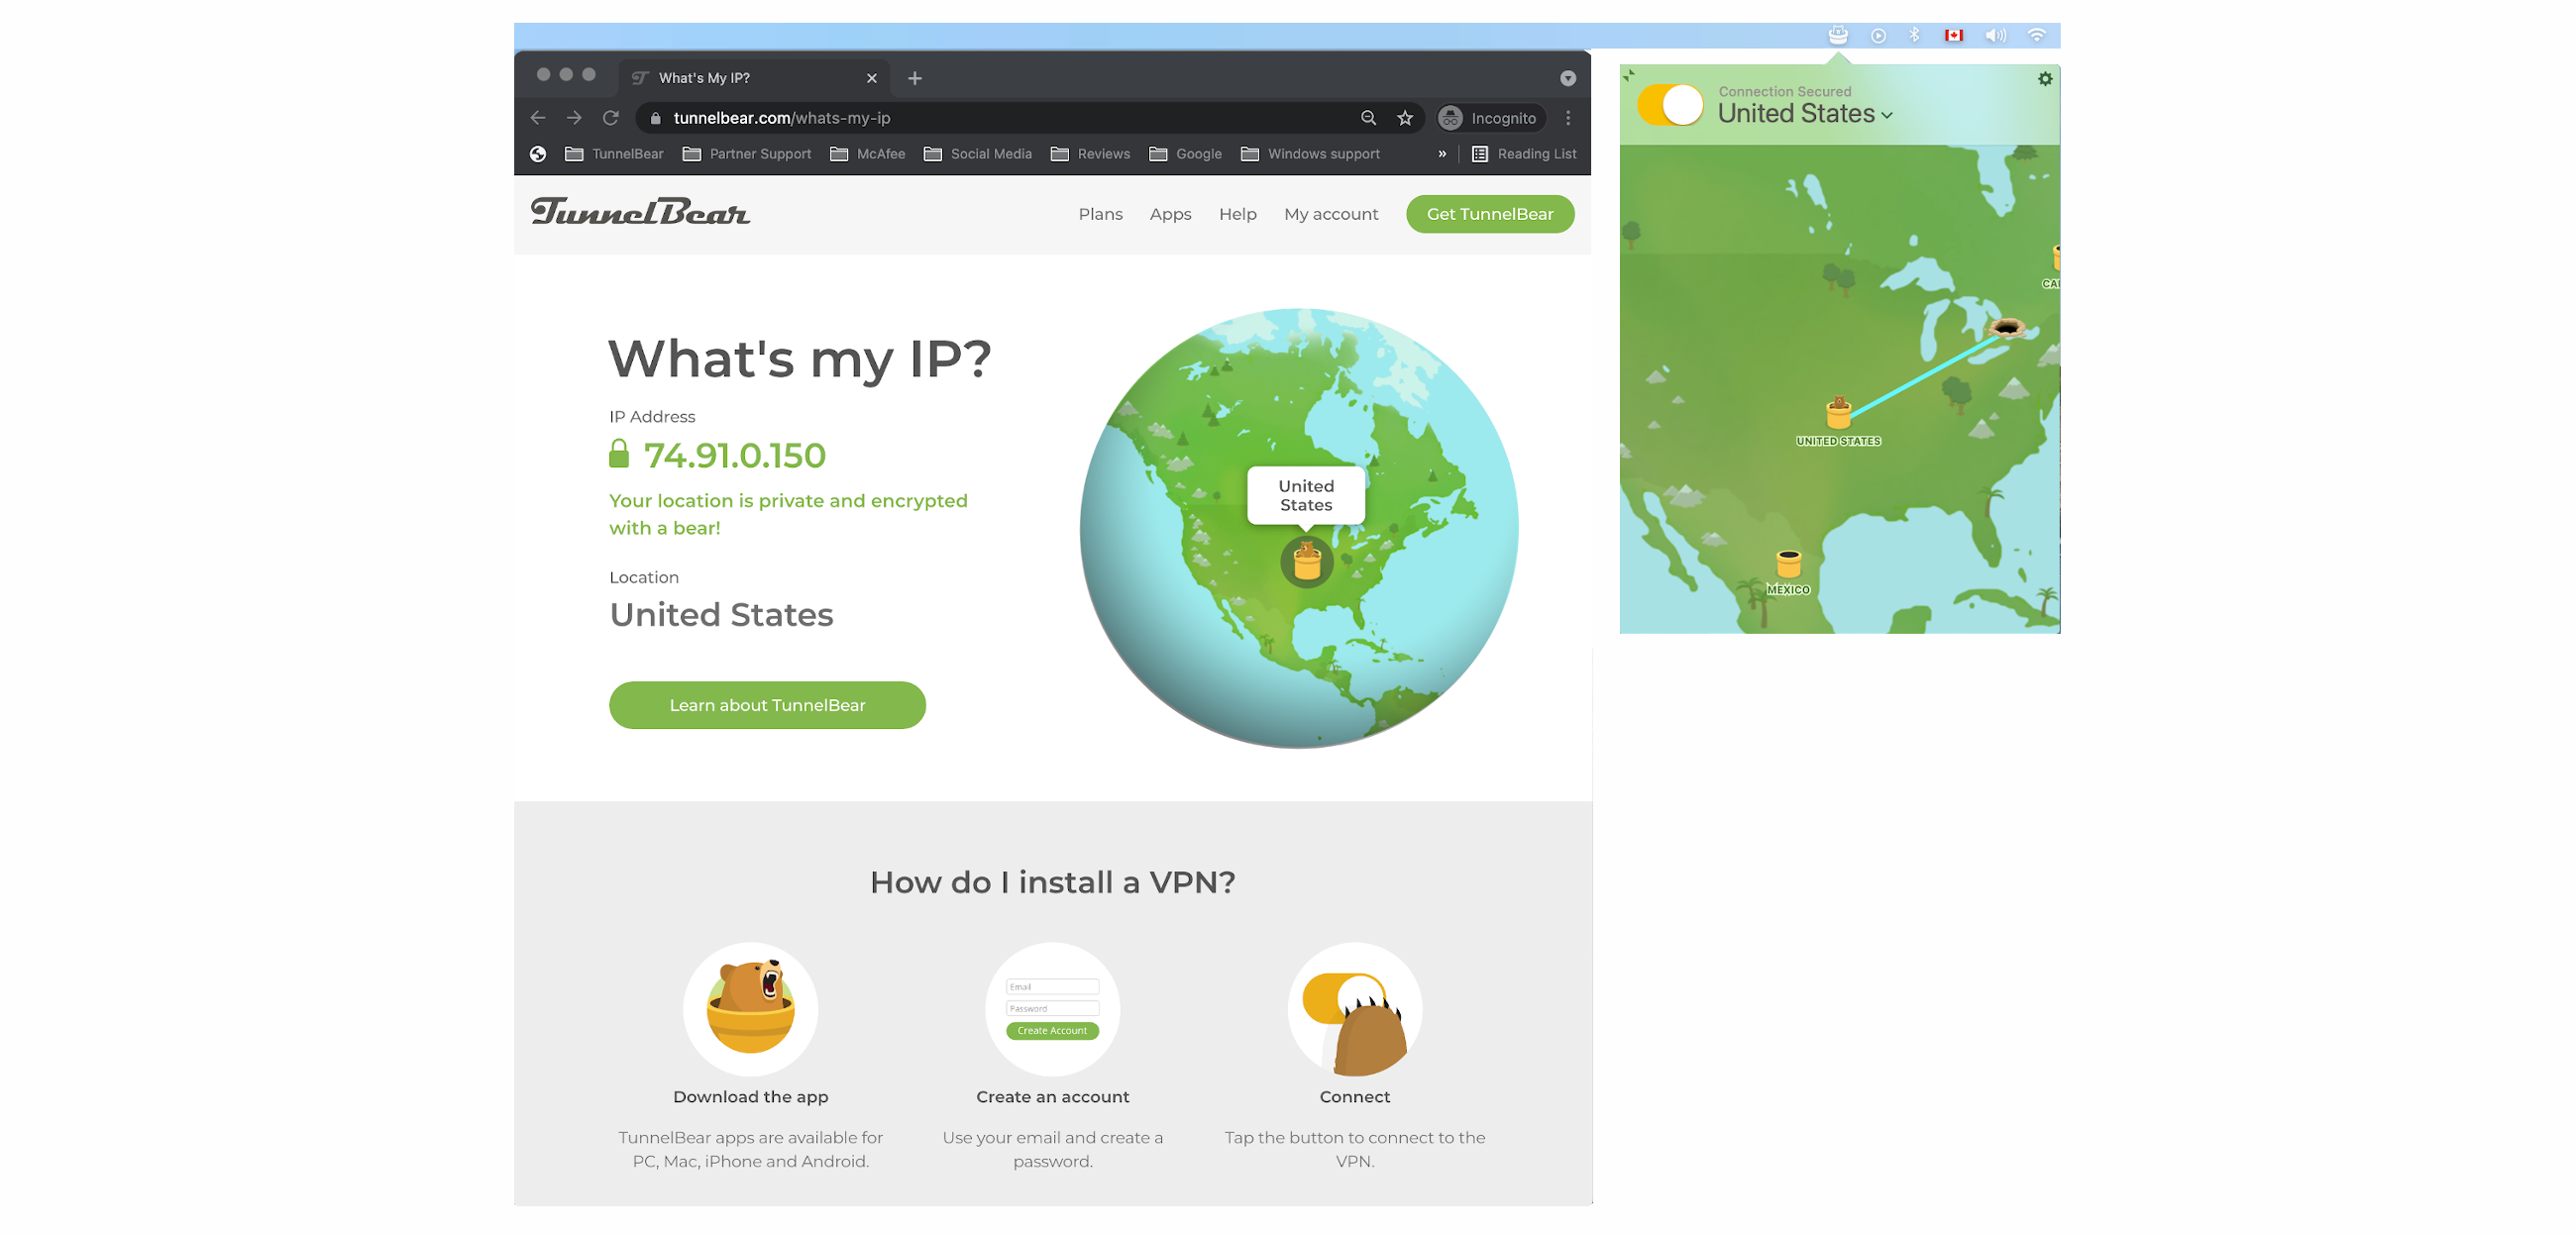
Task: Open the Partner Support bookmarks folder
Action: tap(747, 154)
